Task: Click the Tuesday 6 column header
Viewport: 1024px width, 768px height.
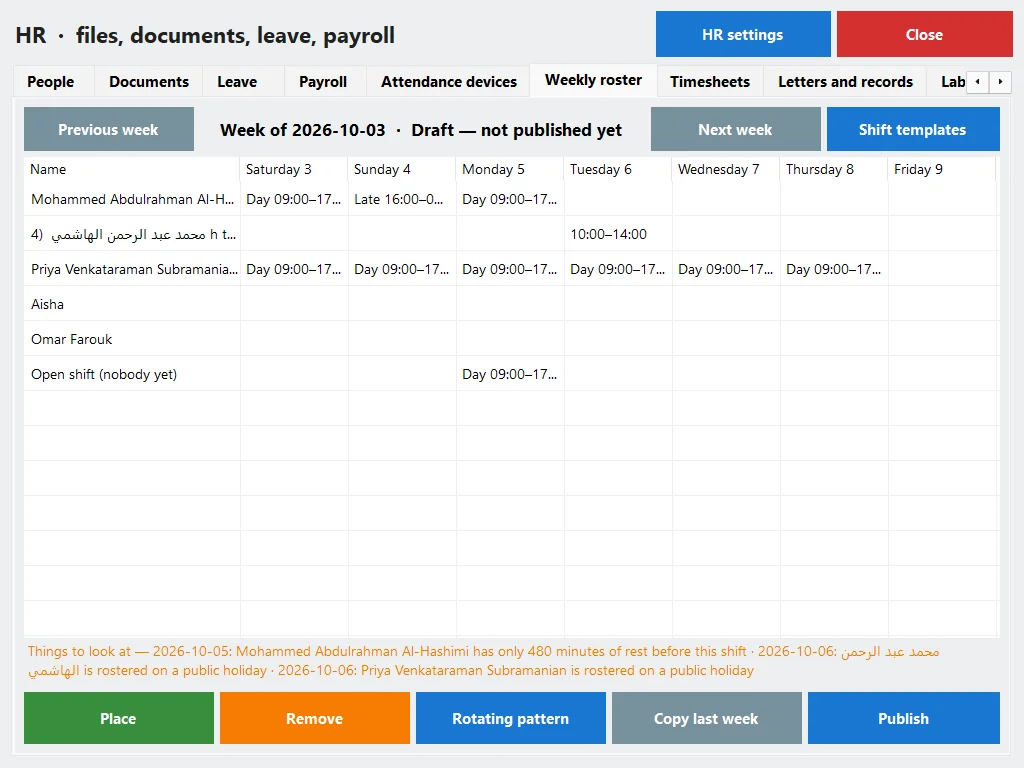Action: (x=618, y=169)
